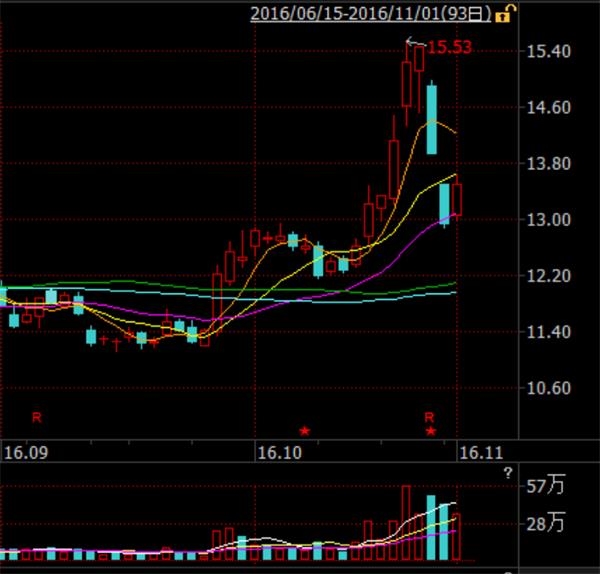Select the last red candlestick at right edge
The image size is (600, 574).
[x=457, y=198]
